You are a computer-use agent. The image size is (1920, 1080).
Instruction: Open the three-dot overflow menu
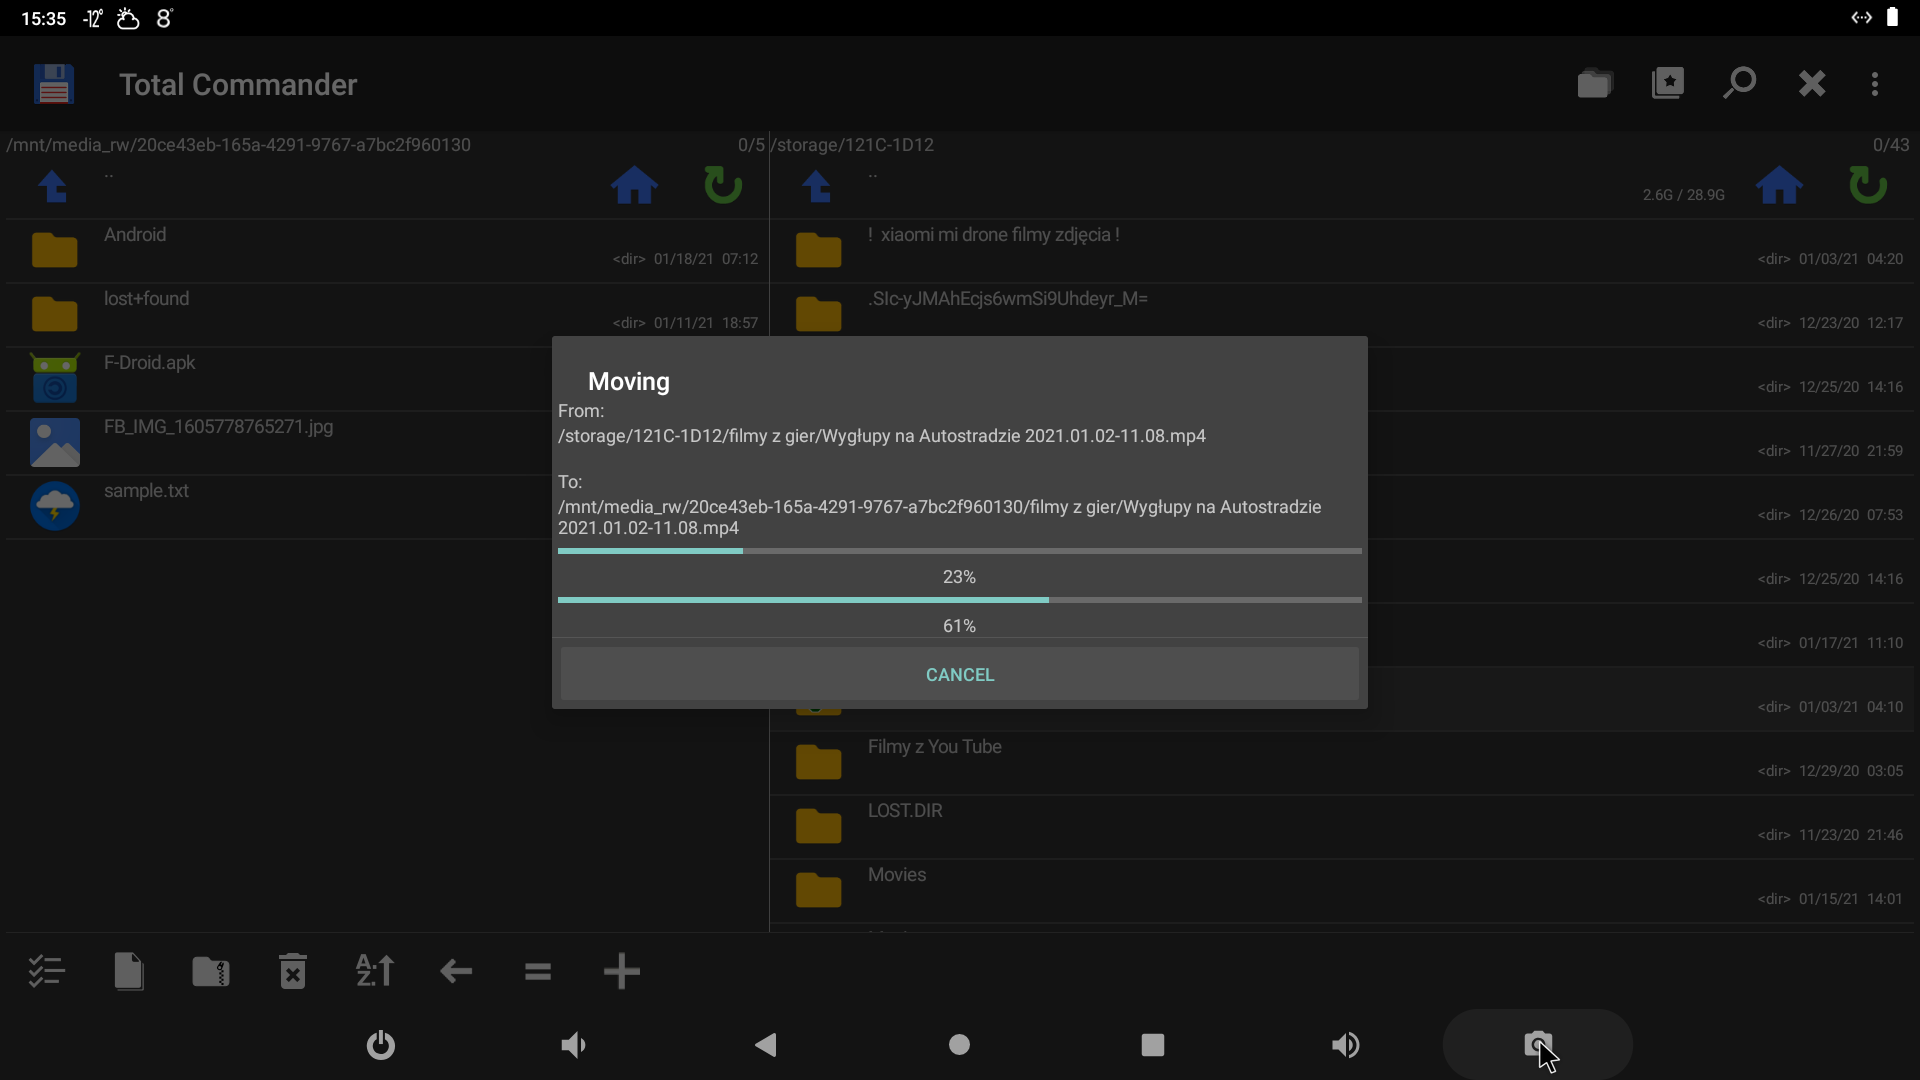(x=1875, y=84)
